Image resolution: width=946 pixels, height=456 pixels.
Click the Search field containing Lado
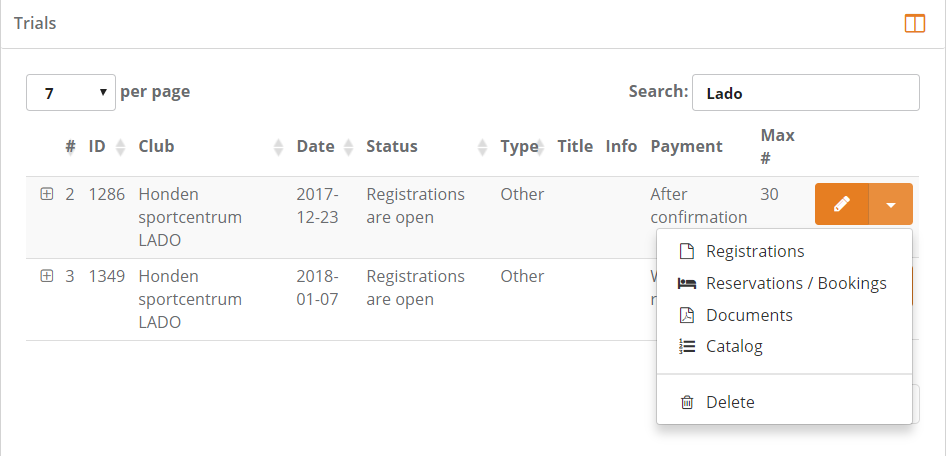805,93
